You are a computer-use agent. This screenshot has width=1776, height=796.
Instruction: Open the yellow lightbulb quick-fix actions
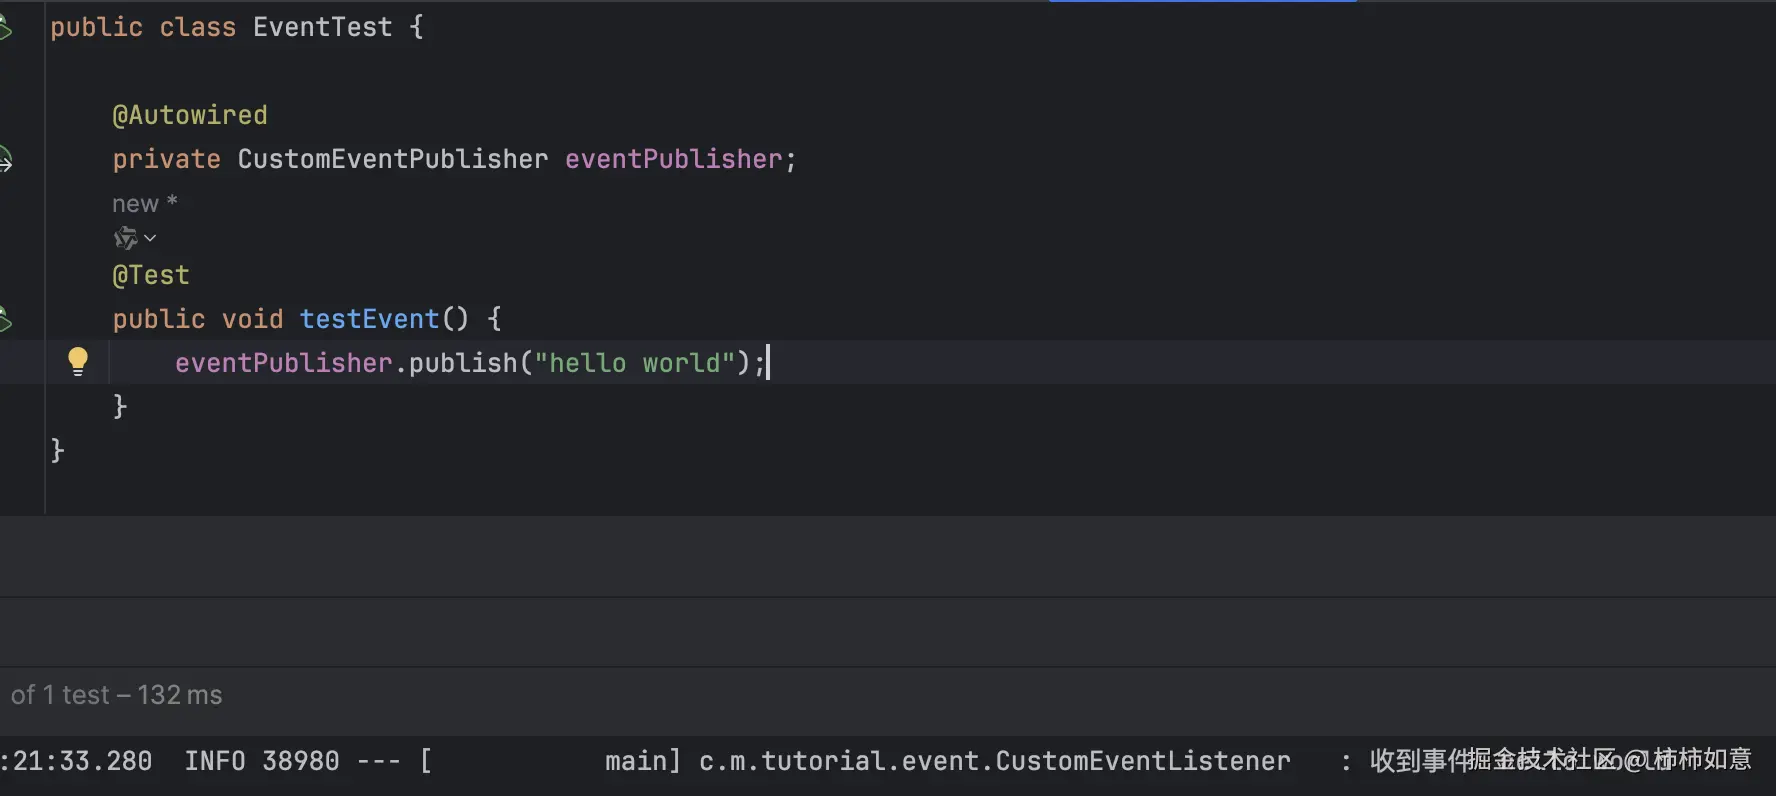pyautogui.click(x=78, y=361)
